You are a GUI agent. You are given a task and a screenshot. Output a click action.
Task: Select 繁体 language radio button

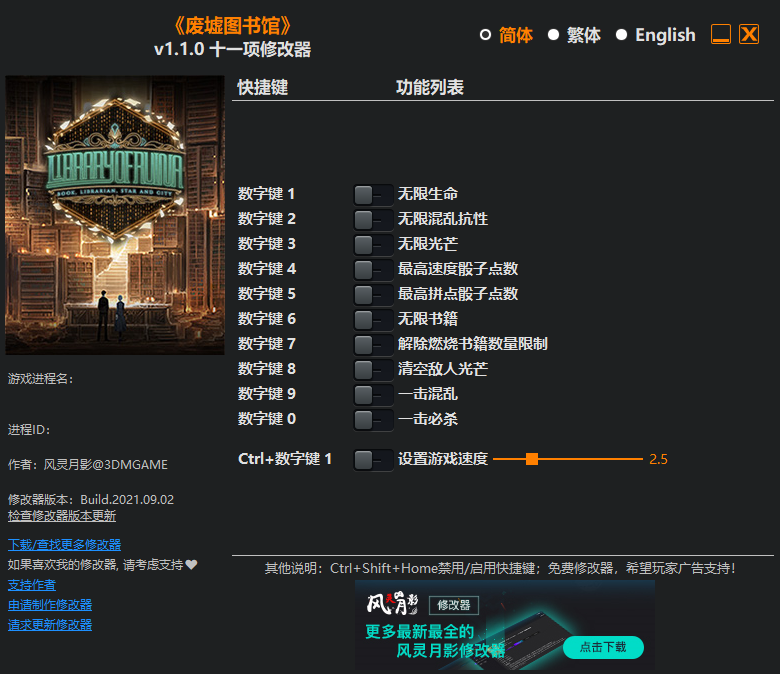coord(553,35)
